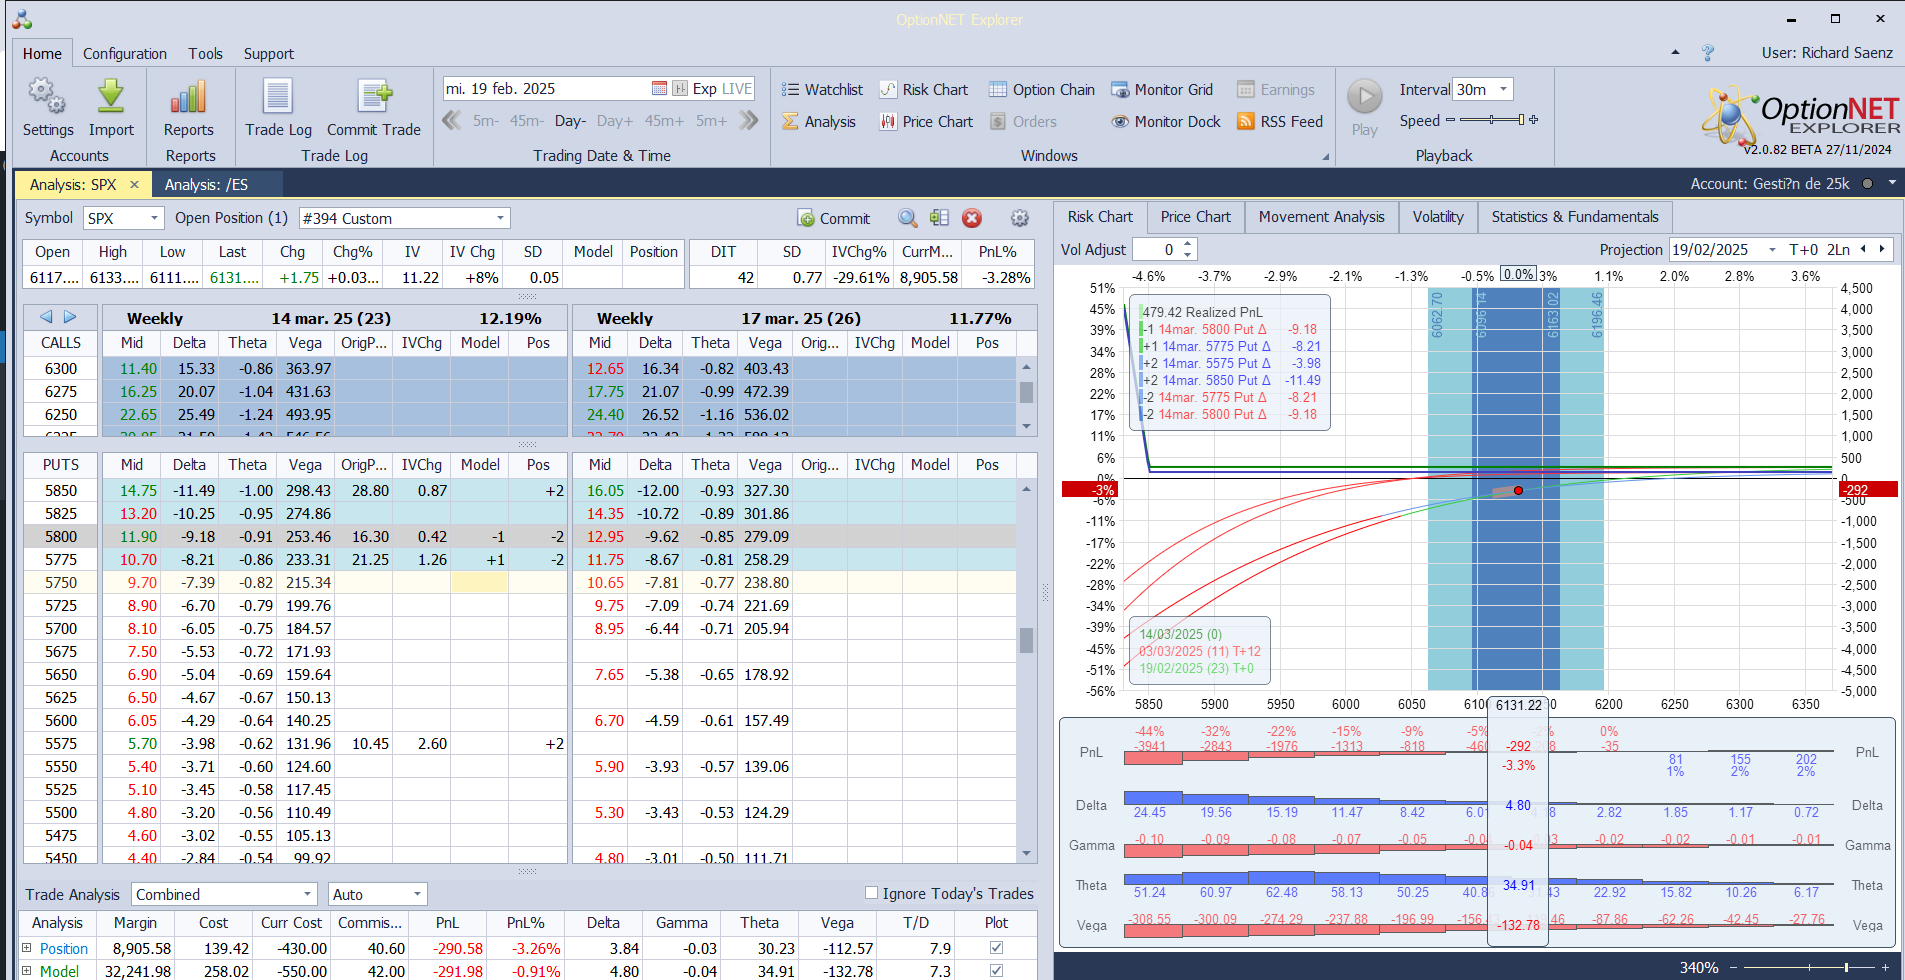Click the magnifier search icon beside Commit
This screenshot has height=980, width=1905.
(x=907, y=218)
